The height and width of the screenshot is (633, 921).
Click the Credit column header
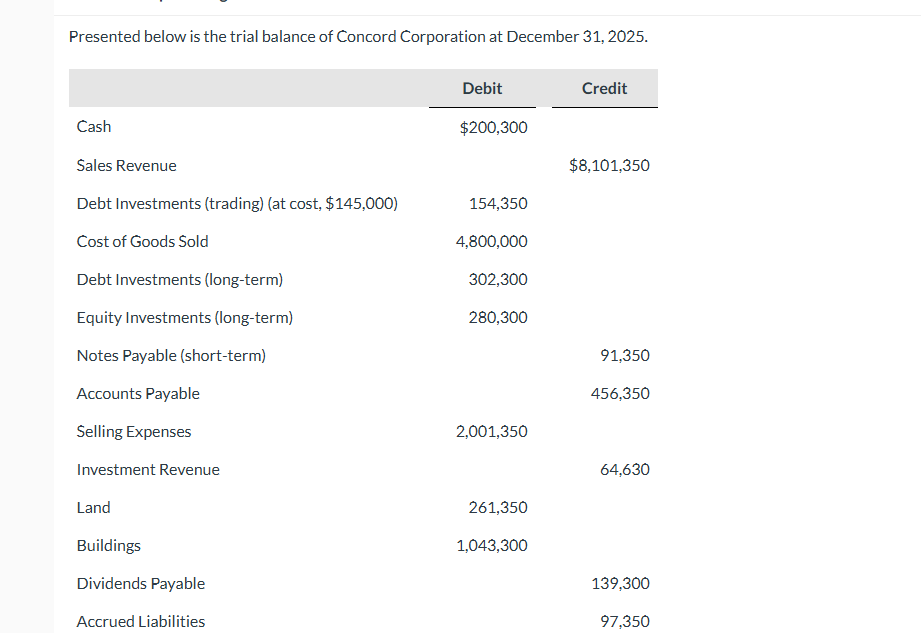tap(604, 89)
